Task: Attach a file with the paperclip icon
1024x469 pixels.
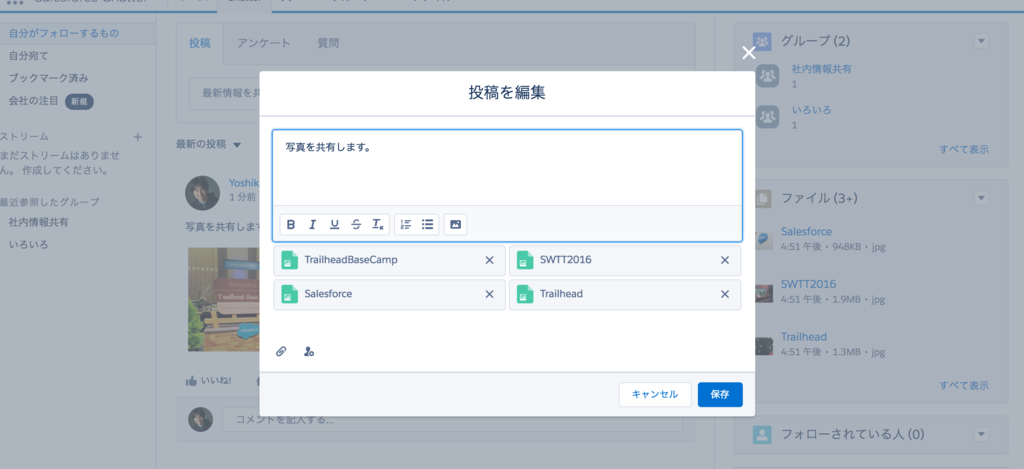Action: tap(281, 351)
